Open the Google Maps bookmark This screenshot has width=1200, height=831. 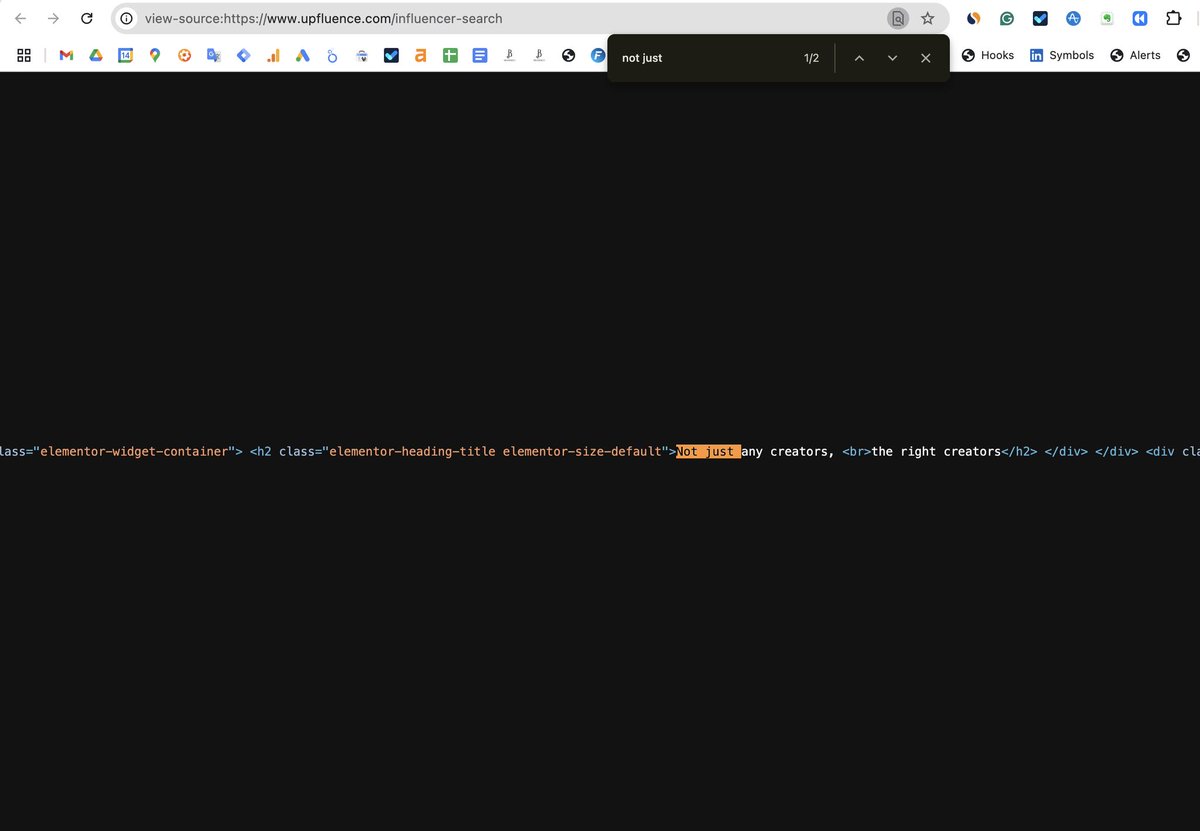tap(155, 55)
